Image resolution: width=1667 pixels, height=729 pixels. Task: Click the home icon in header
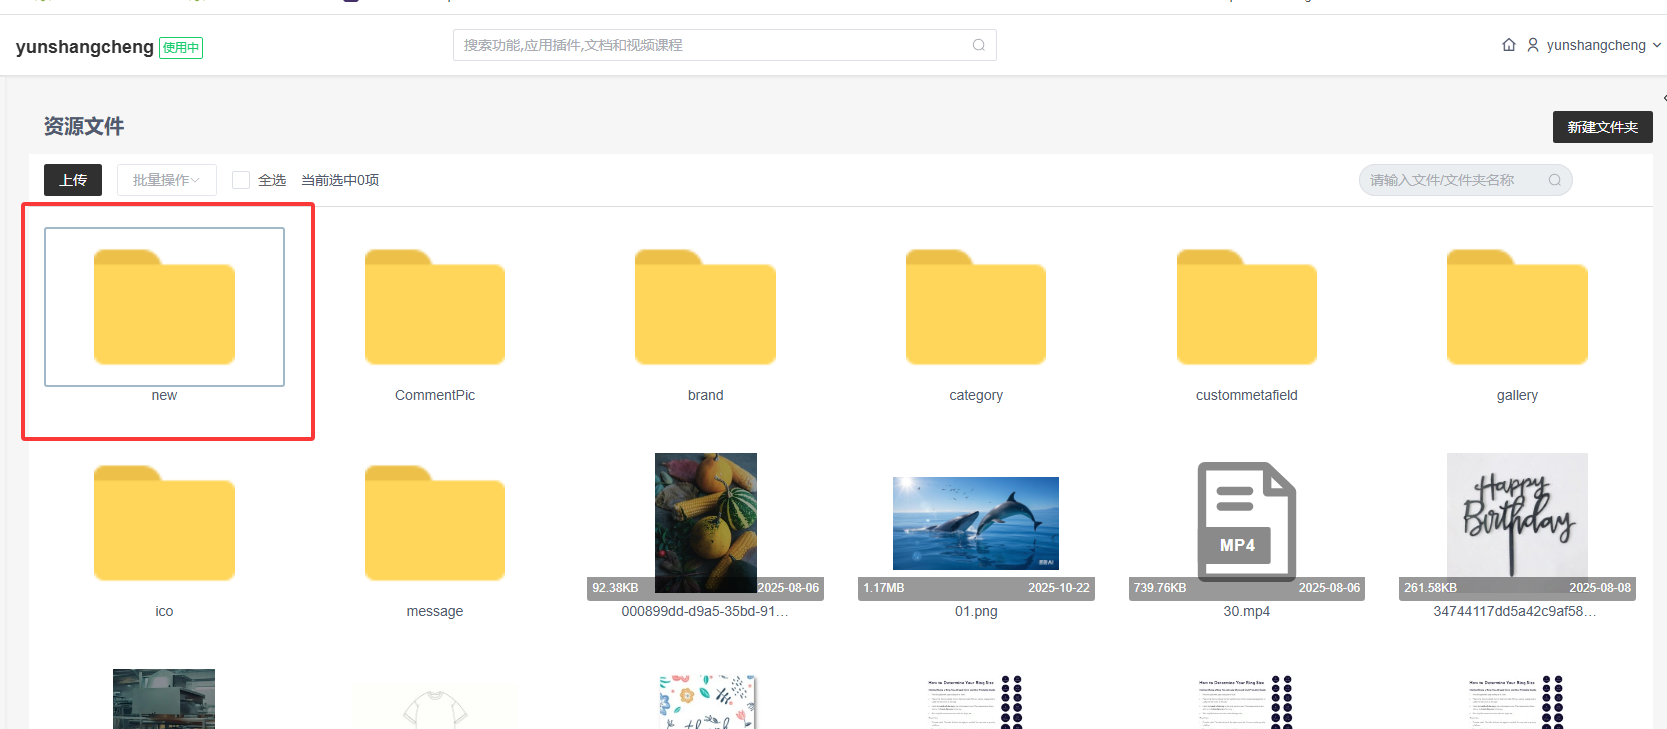click(x=1508, y=45)
